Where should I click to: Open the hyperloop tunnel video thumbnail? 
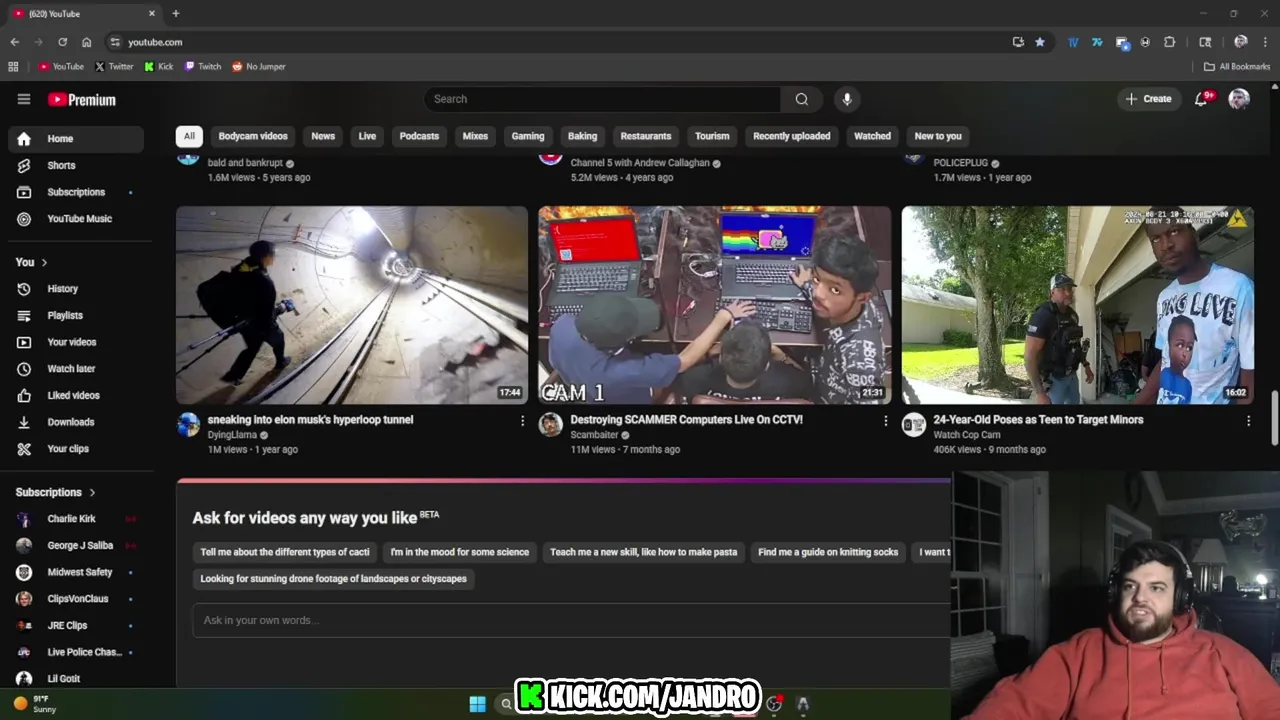[x=352, y=305]
